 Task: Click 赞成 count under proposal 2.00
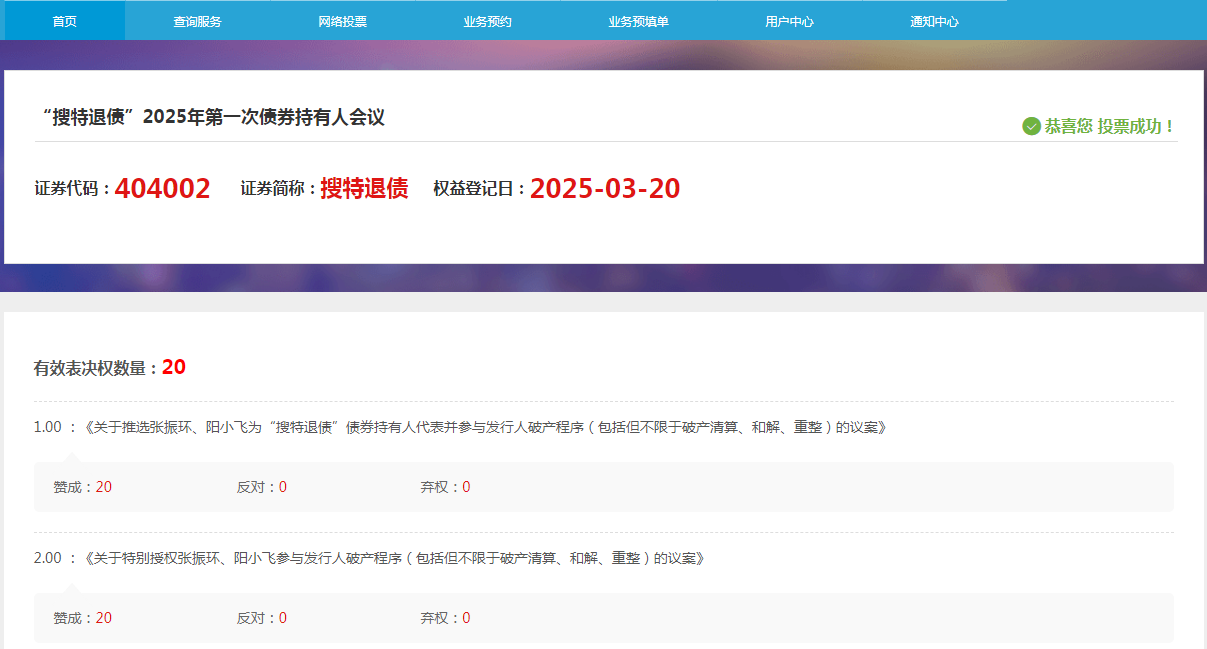coord(104,618)
